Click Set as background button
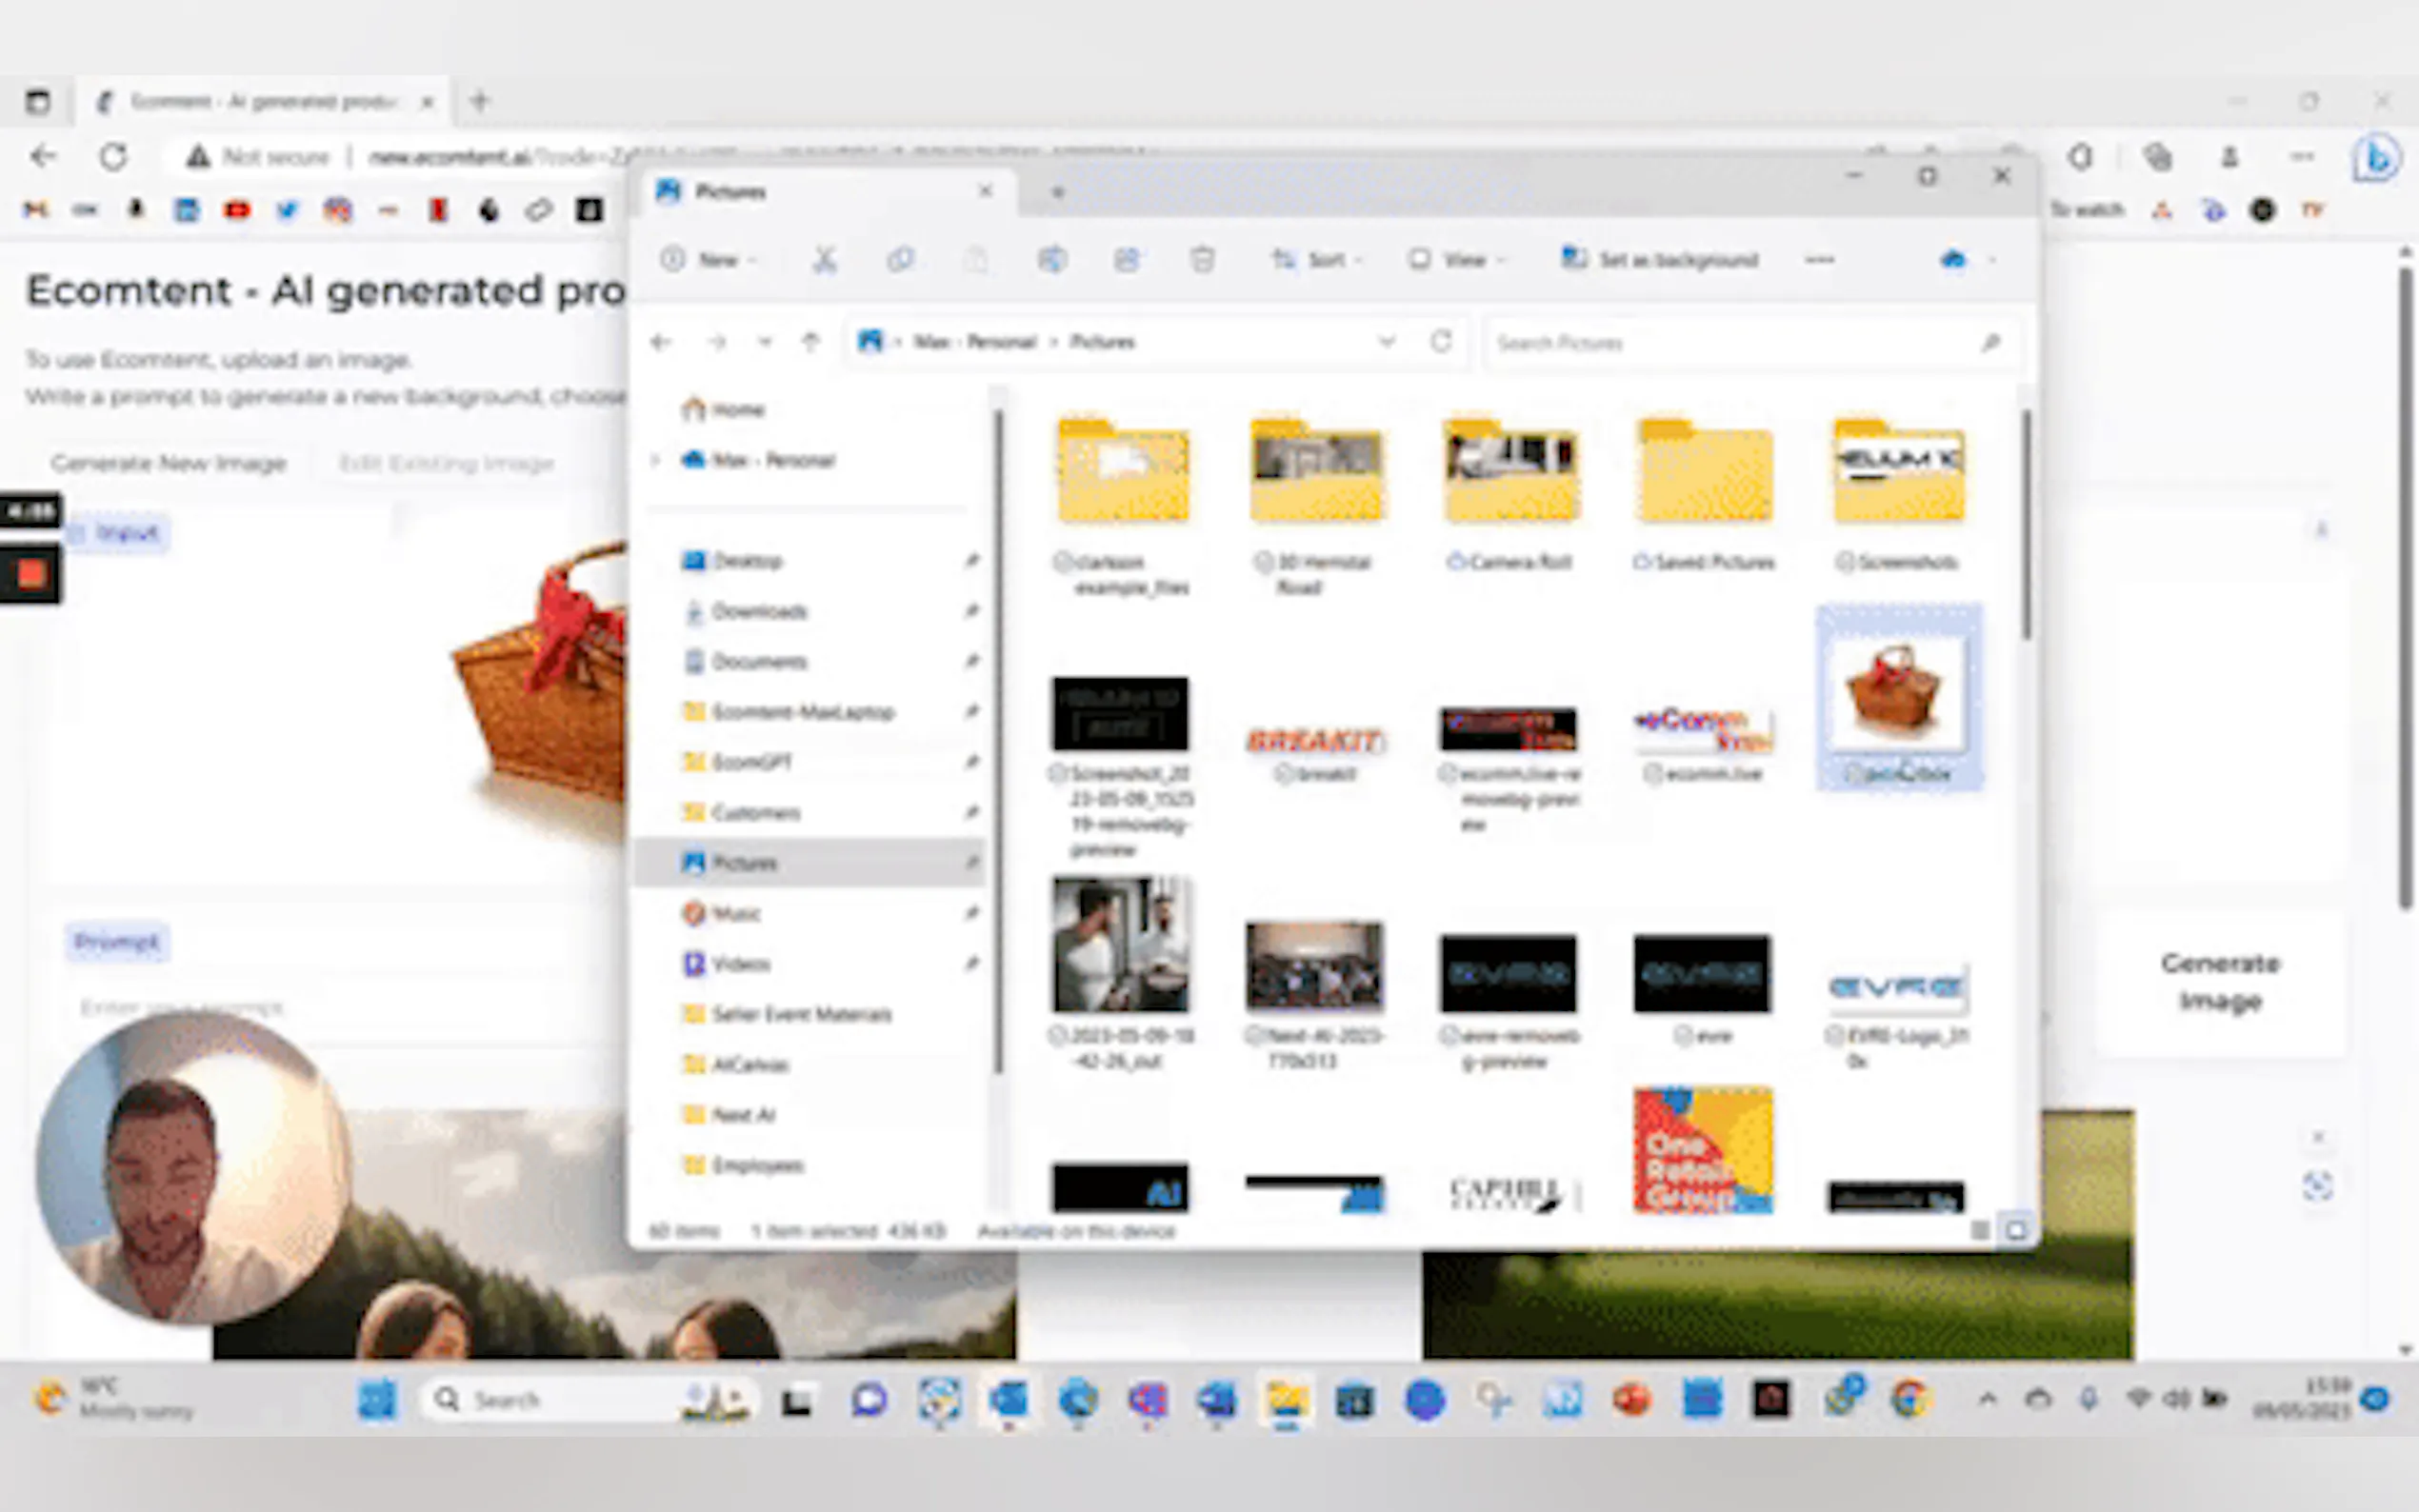Viewport: 2419px width, 1512px height. [x=1660, y=260]
